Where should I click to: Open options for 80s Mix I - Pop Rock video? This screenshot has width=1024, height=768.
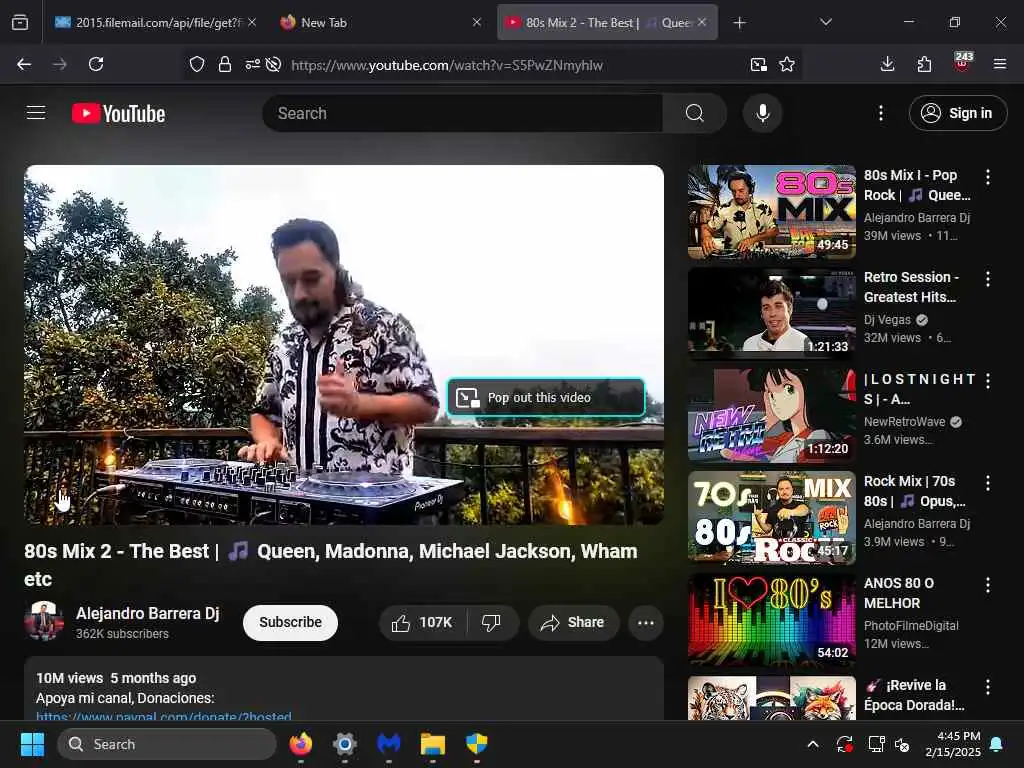(987, 176)
